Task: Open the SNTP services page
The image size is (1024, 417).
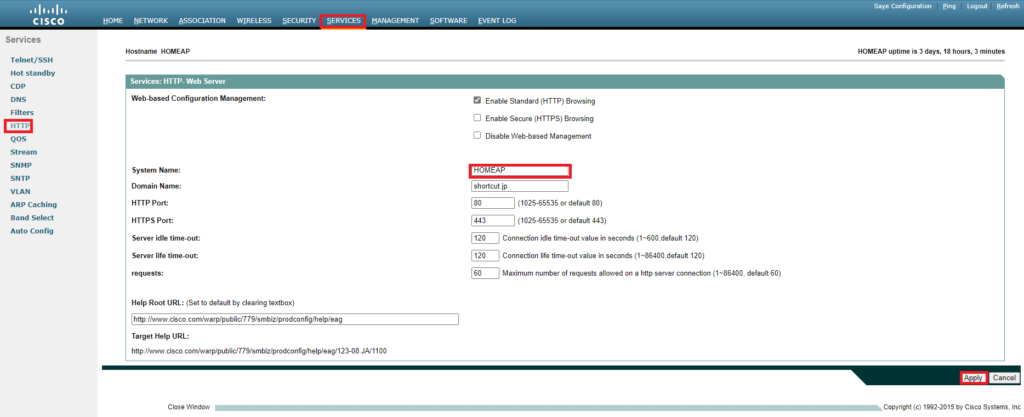Action: (20, 178)
